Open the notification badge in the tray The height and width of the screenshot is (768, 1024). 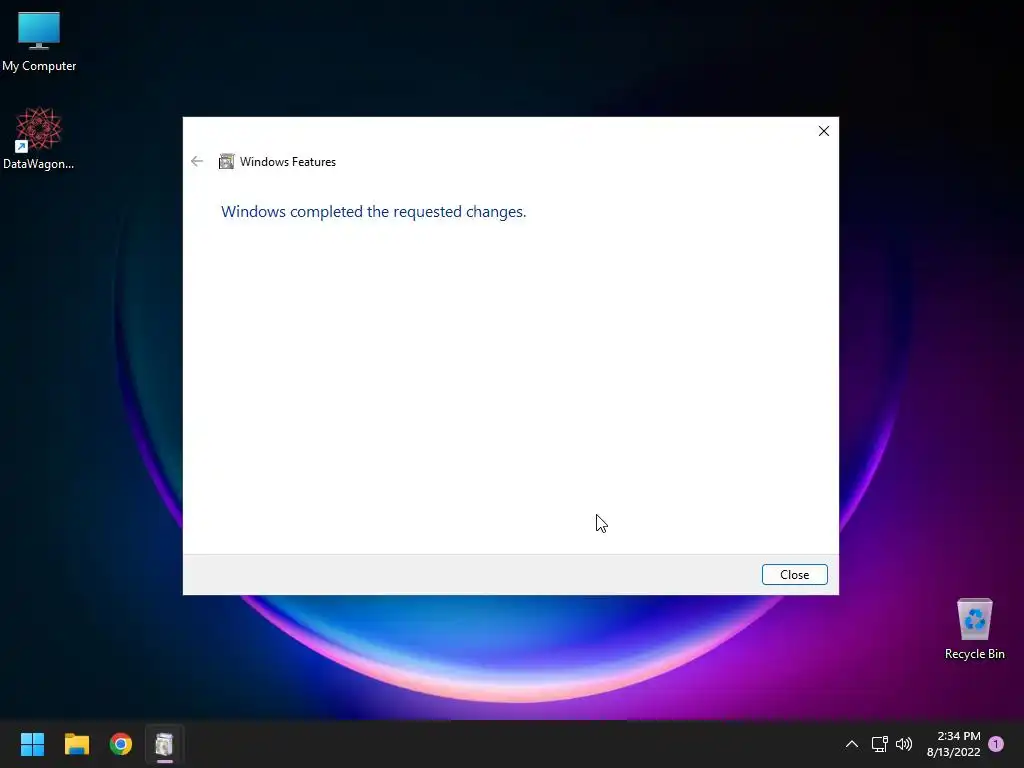[996, 744]
